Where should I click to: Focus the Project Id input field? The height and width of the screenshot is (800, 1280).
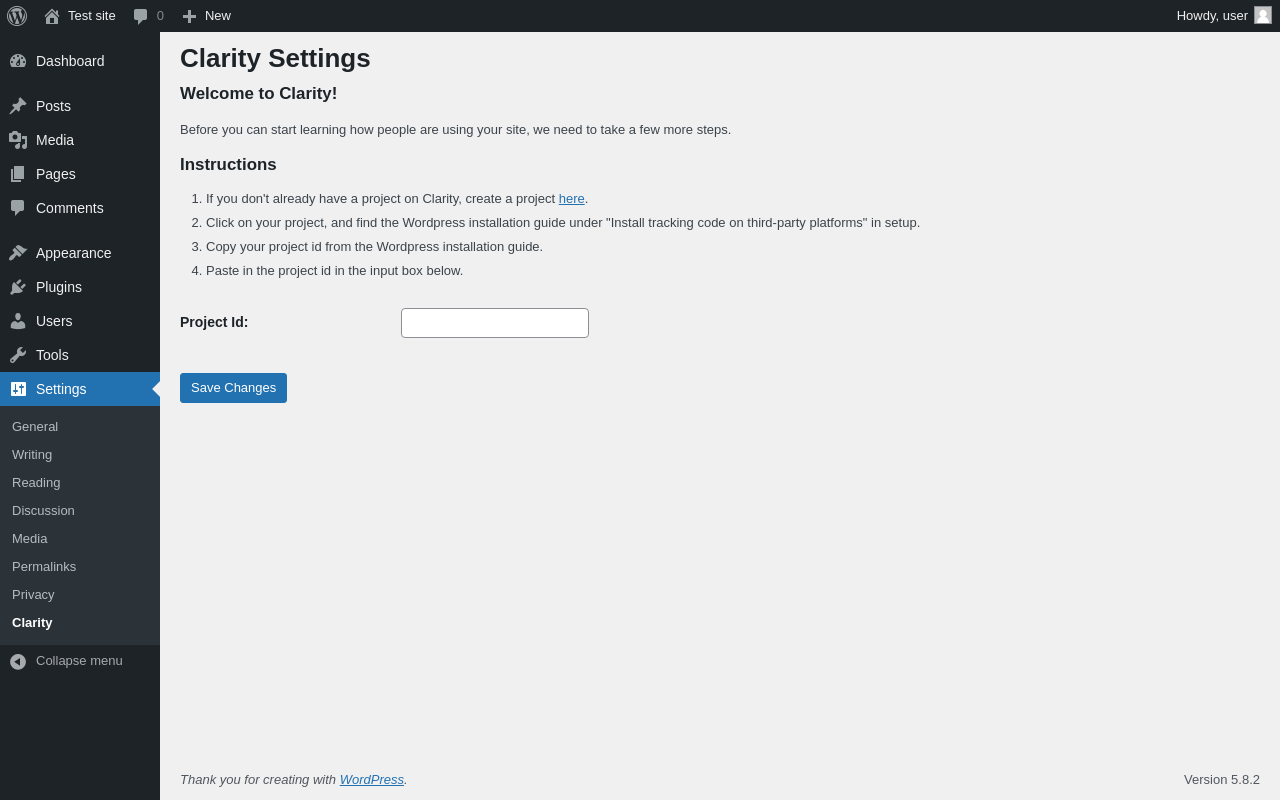[x=495, y=323]
